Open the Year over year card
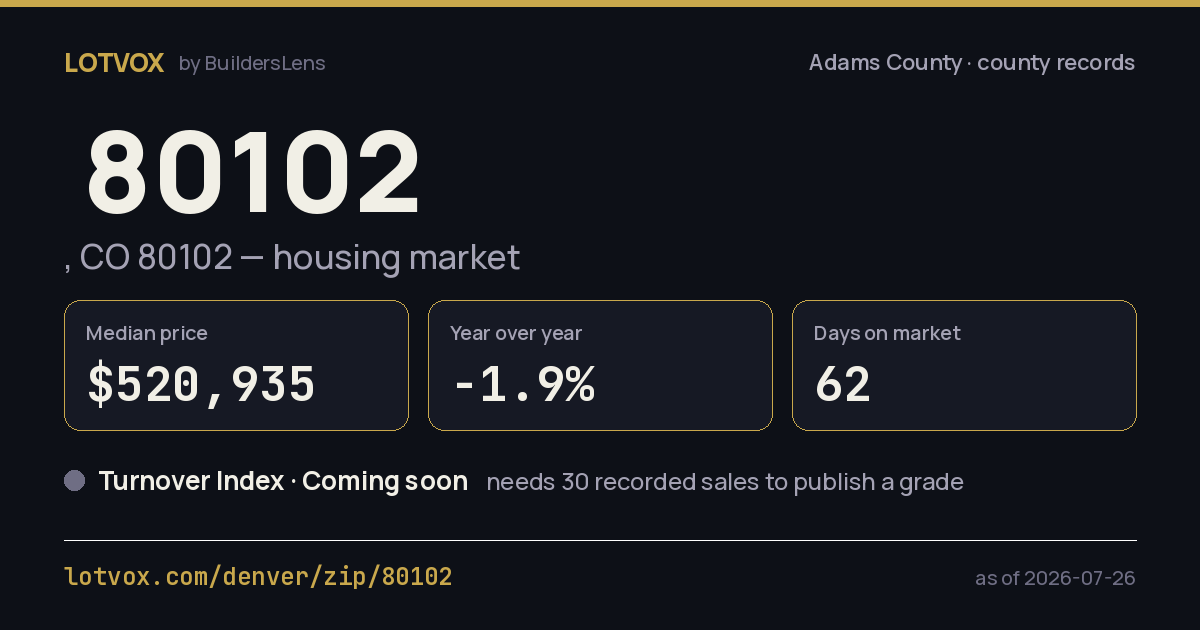This screenshot has height=630, width=1200. (x=600, y=366)
